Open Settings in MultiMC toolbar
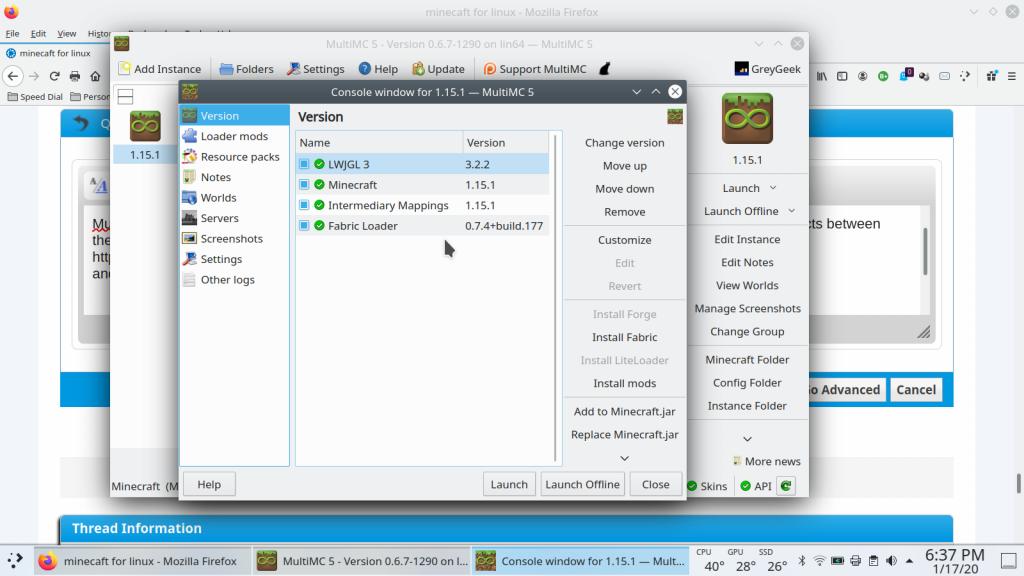 pos(315,69)
